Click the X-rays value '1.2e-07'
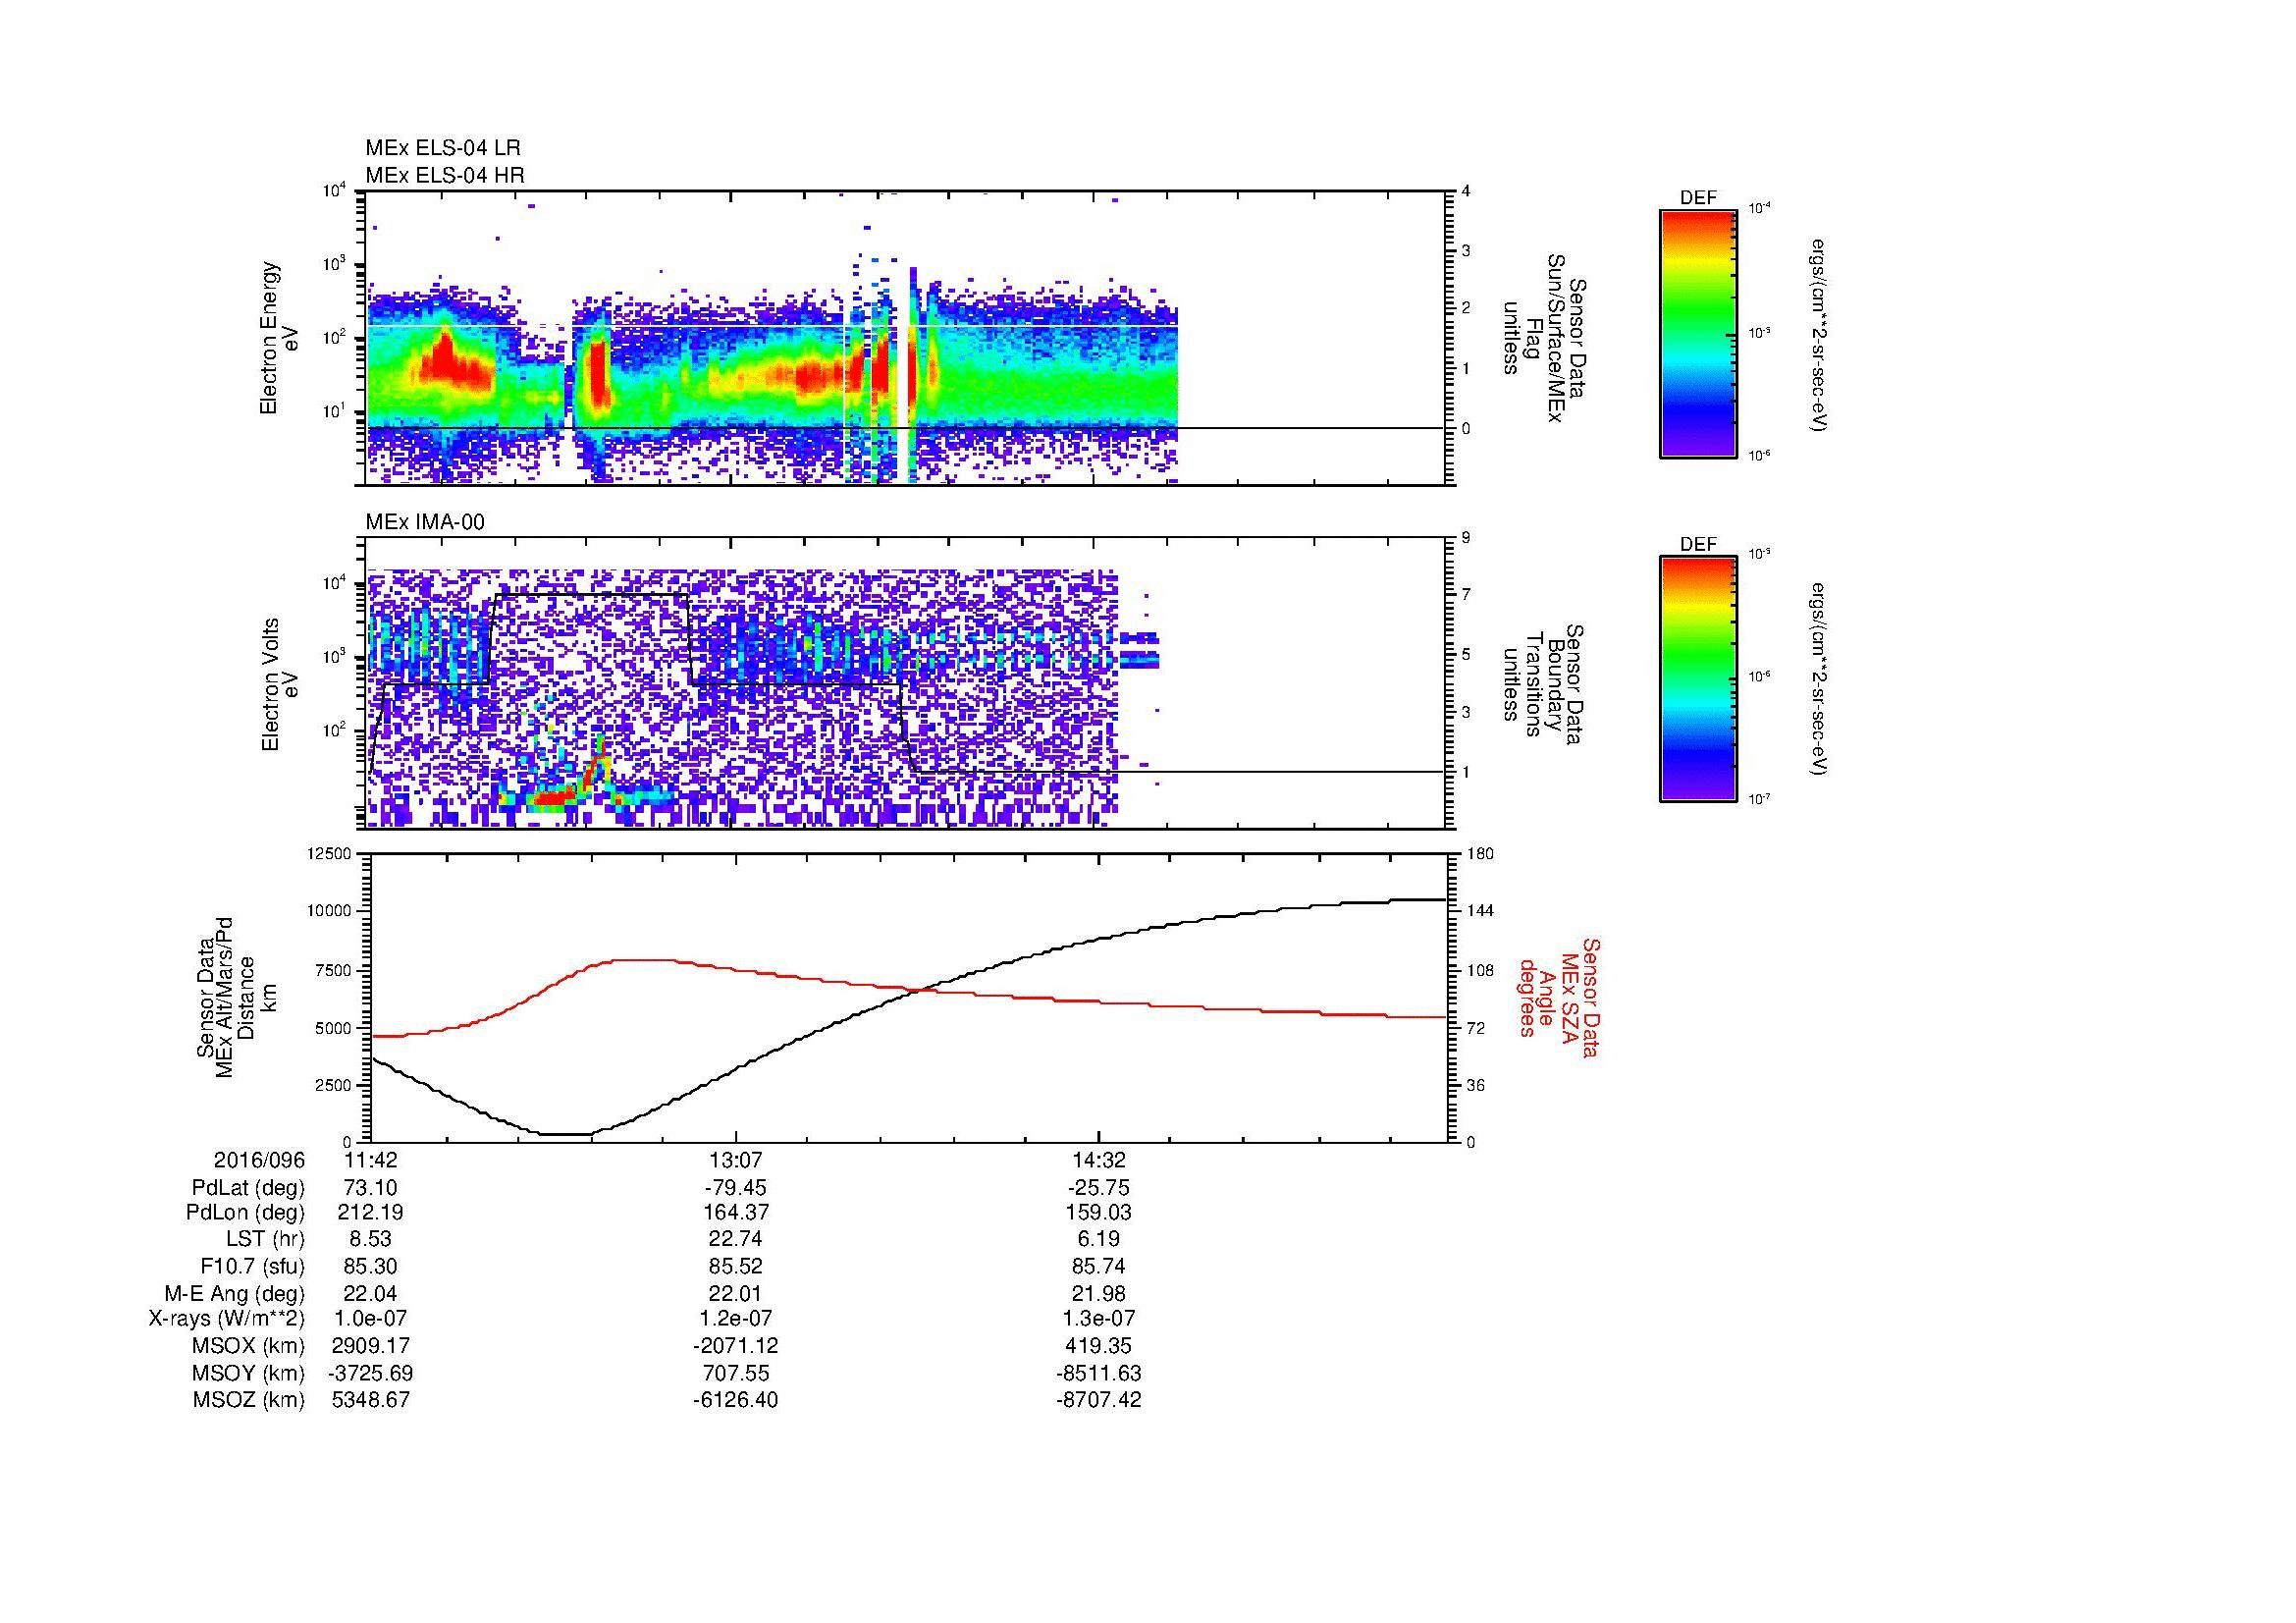The image size is (2296, 1623). [735, 1319]
